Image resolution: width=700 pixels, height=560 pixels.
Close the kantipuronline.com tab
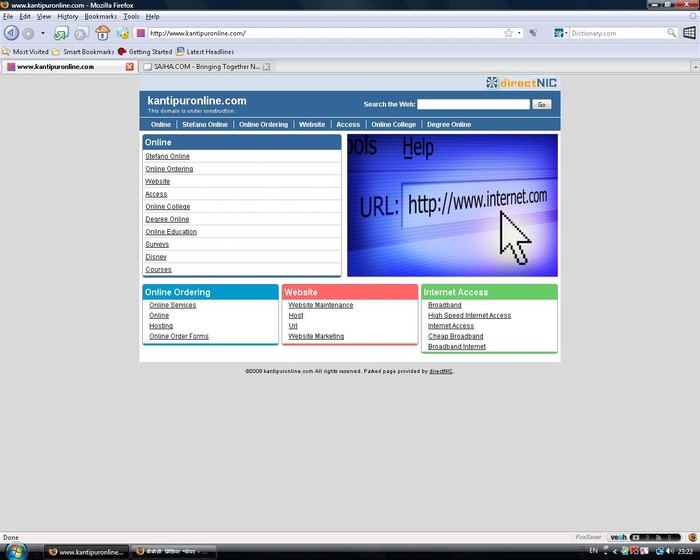[129, 67]
